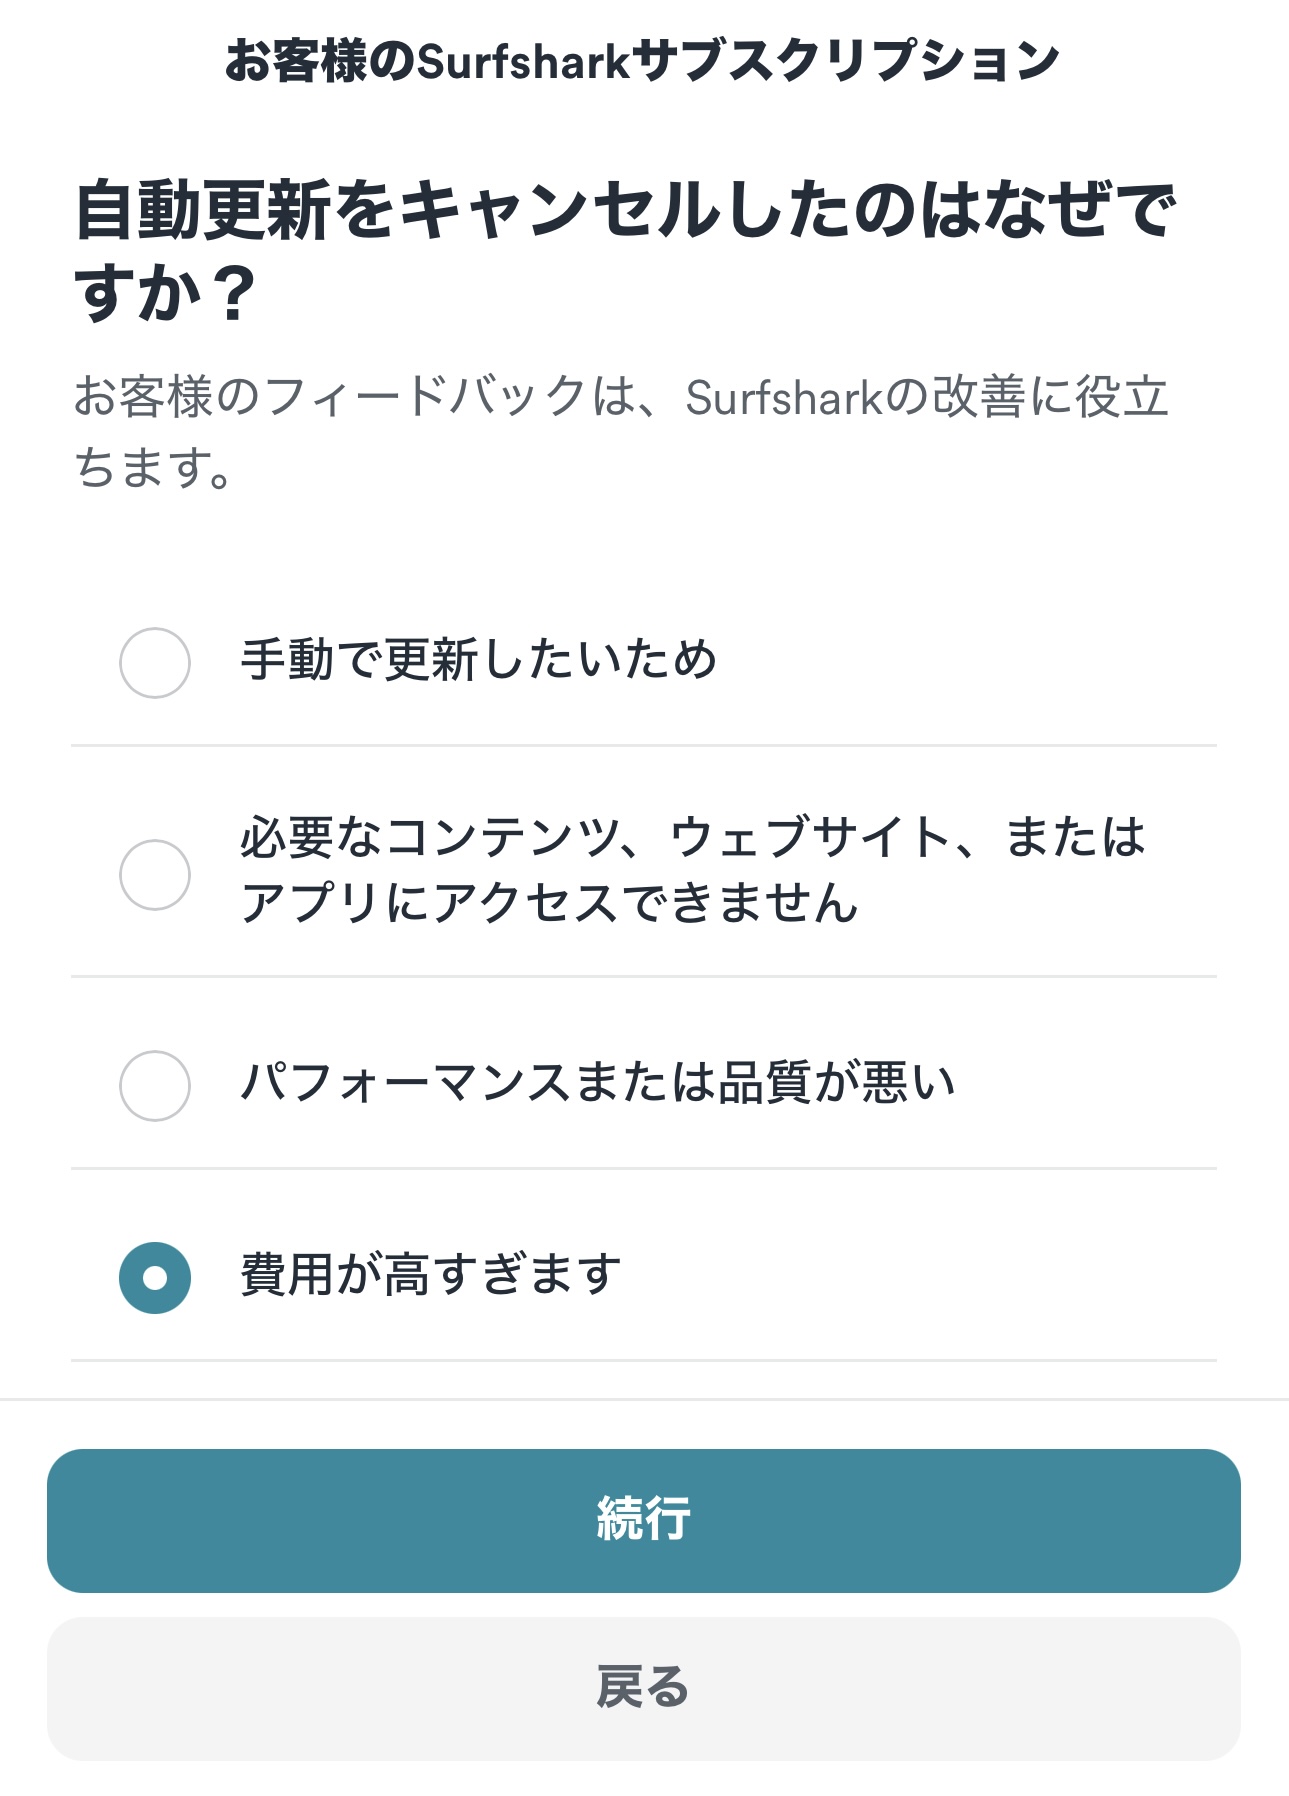Click the 費用が高すぎます label text
The height and width of the screenshot is (1796, 1289).
coord(431,1276)
